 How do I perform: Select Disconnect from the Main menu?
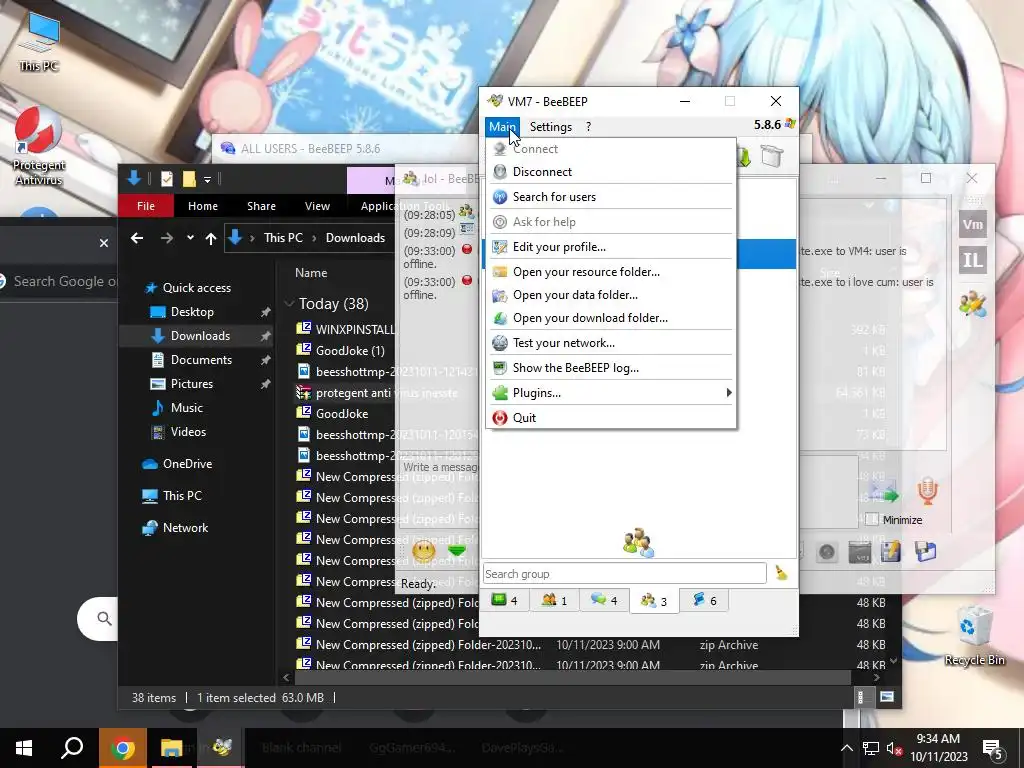611,172
